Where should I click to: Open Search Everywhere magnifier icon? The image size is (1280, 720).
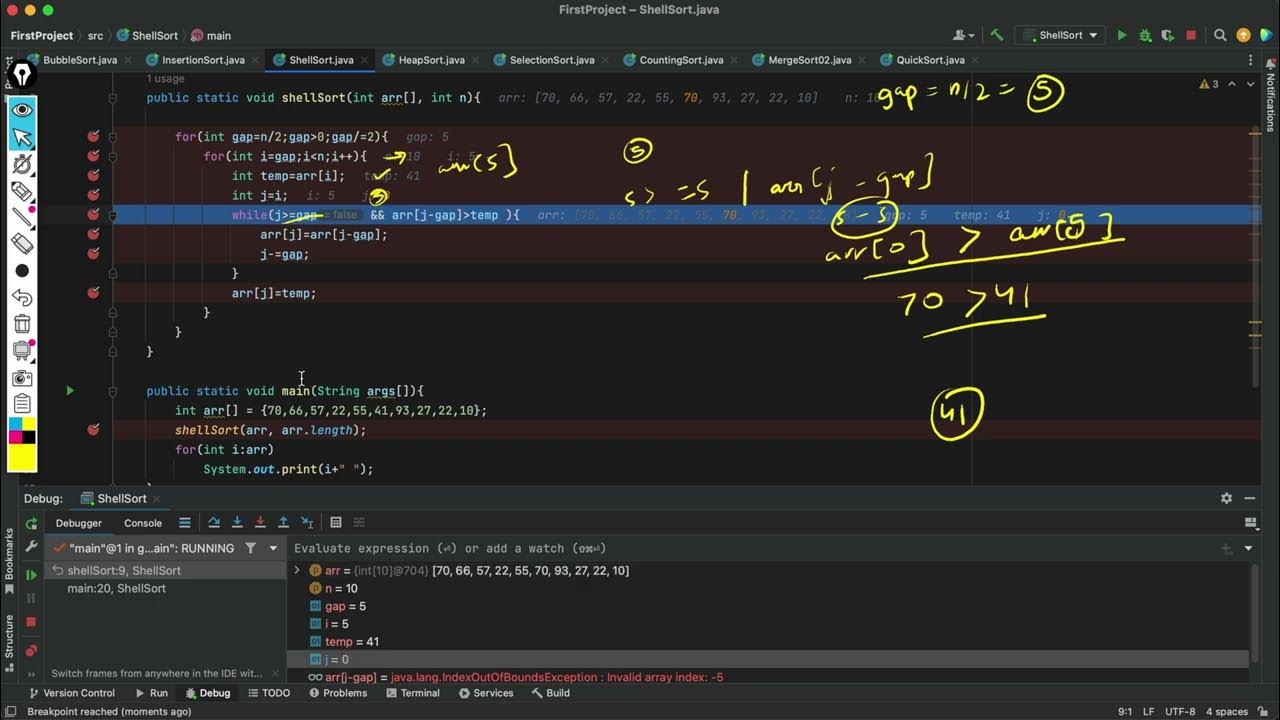click(x=1220, y=35)
